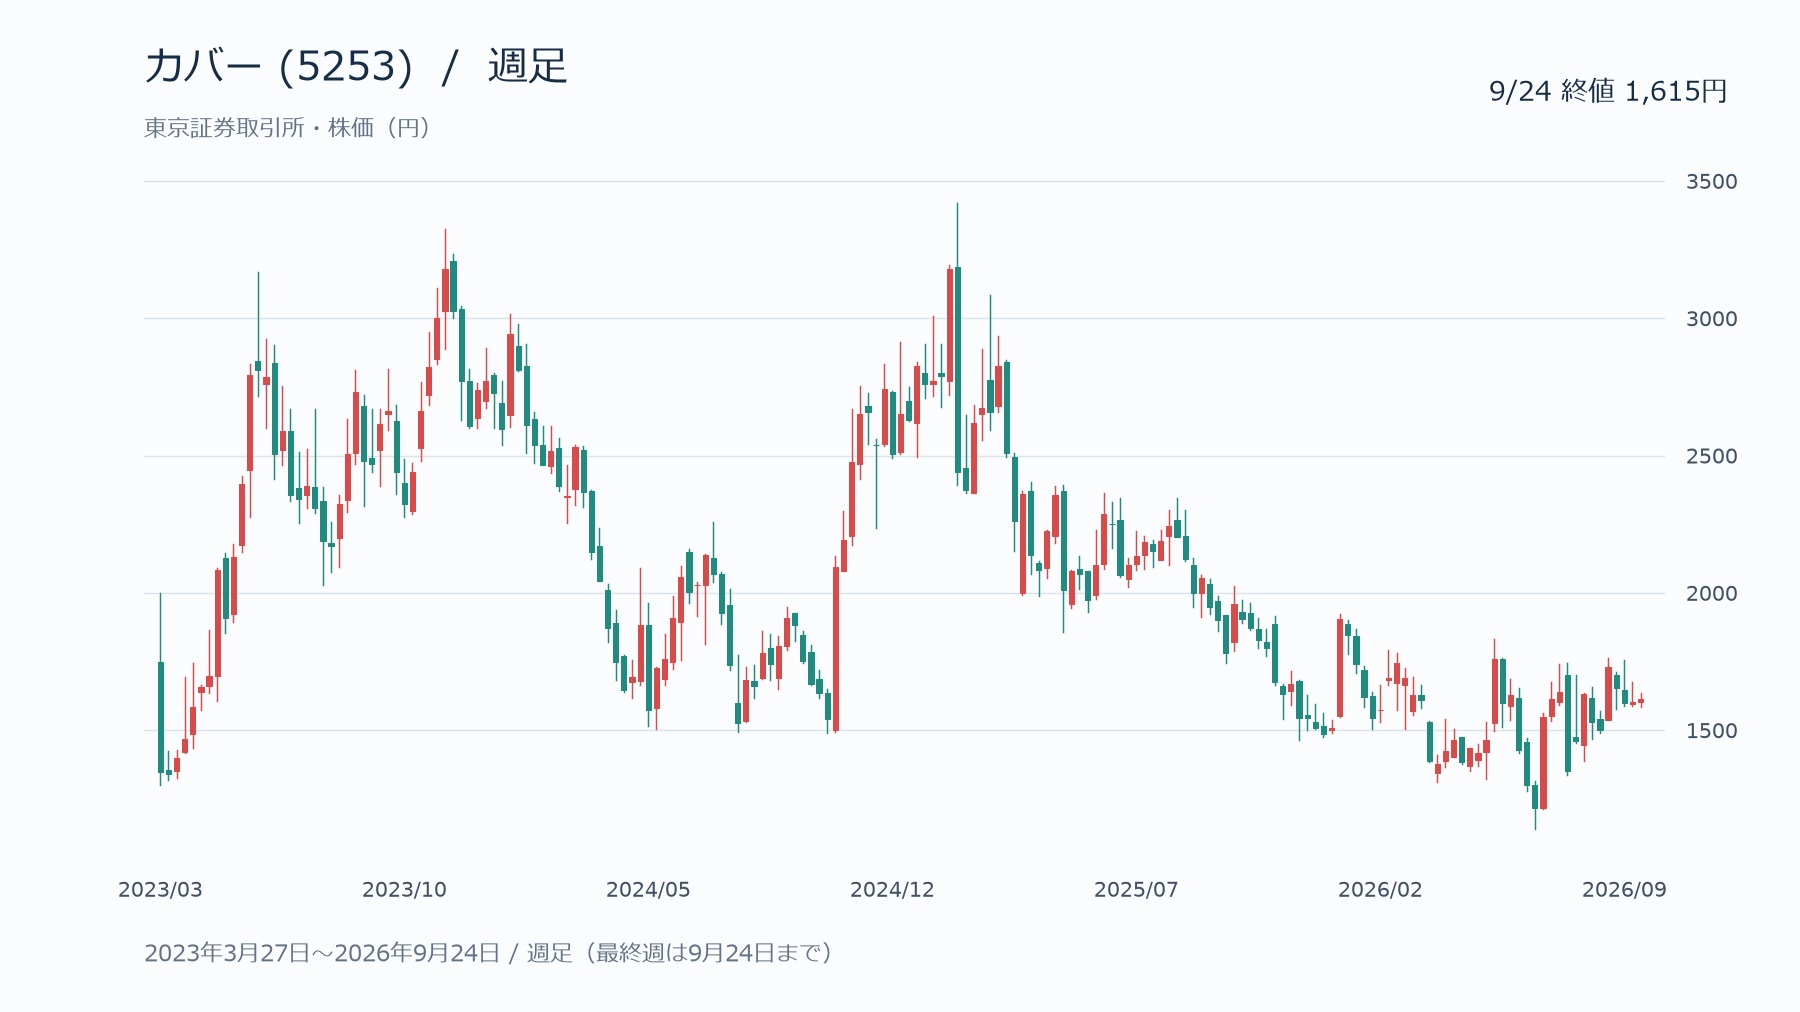
Task: Click the footer date range note 2023年3月27日～2026年9月24日
Action: coord(322,953)
